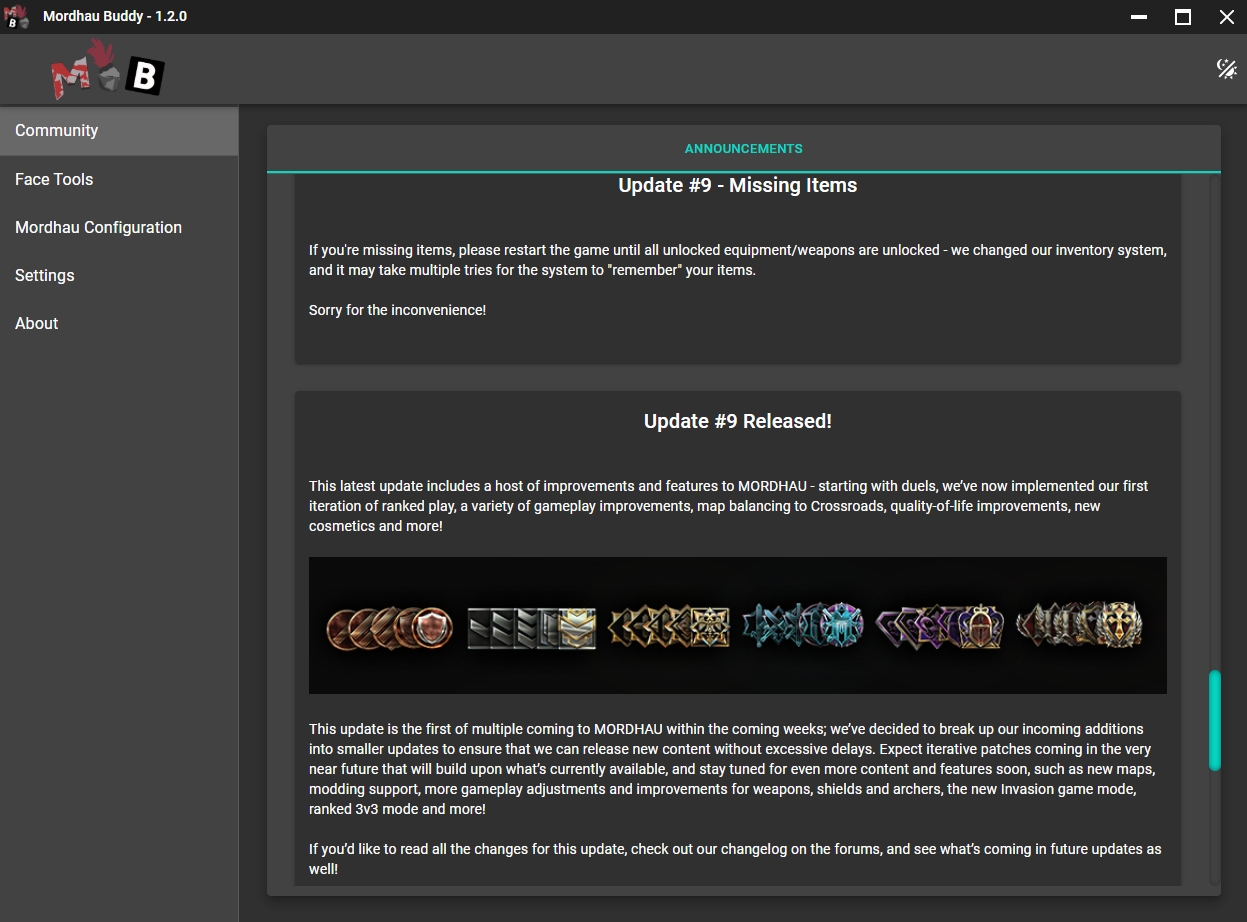This screenshot has width=1247, height=922.
Task: Open the Face Tools section
Action: pyautogui.click(x=119, y=179)
